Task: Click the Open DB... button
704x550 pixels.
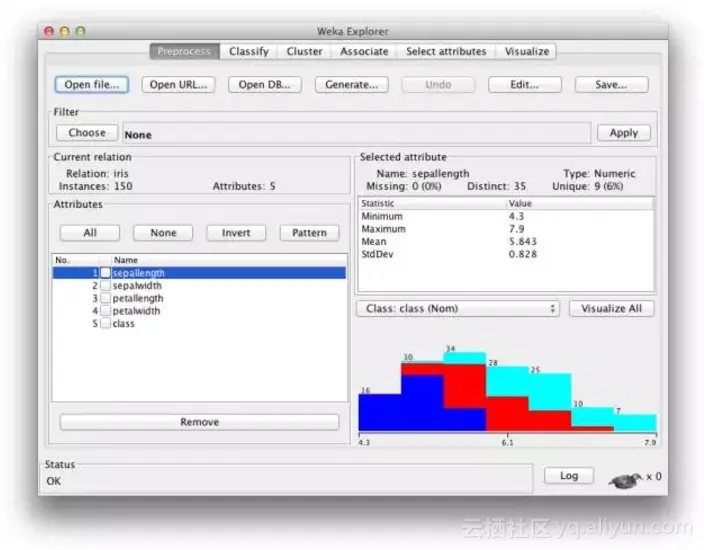Action: [x=264, y=84]
